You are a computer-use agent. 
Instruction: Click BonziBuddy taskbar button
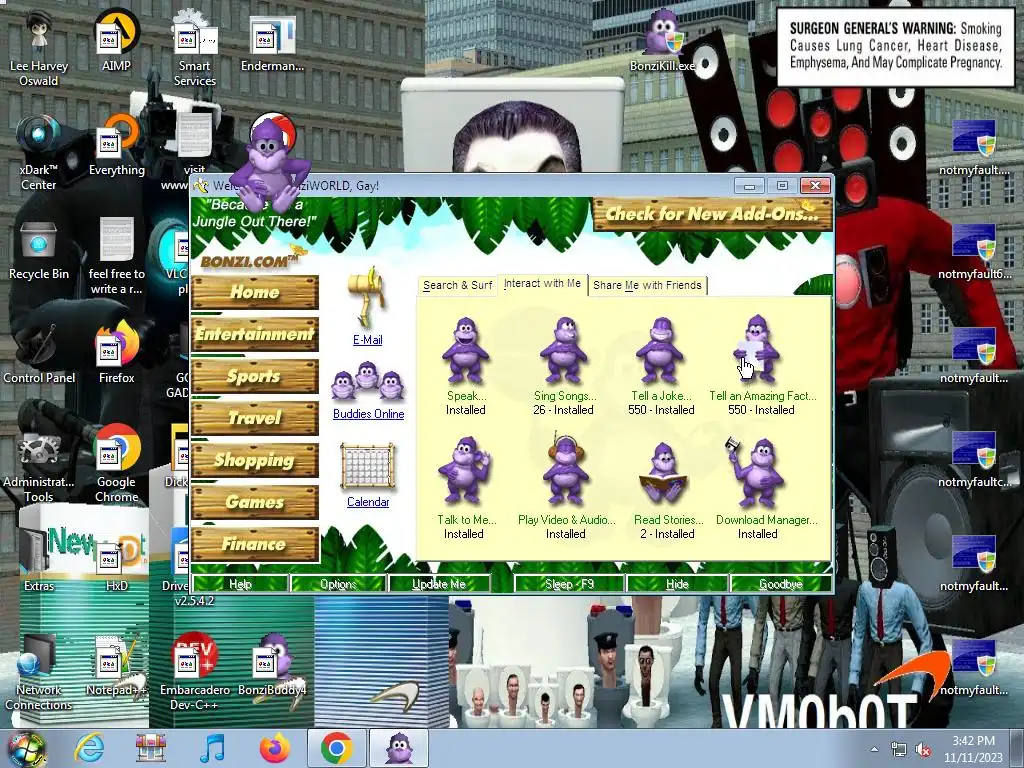click(399, 748)
